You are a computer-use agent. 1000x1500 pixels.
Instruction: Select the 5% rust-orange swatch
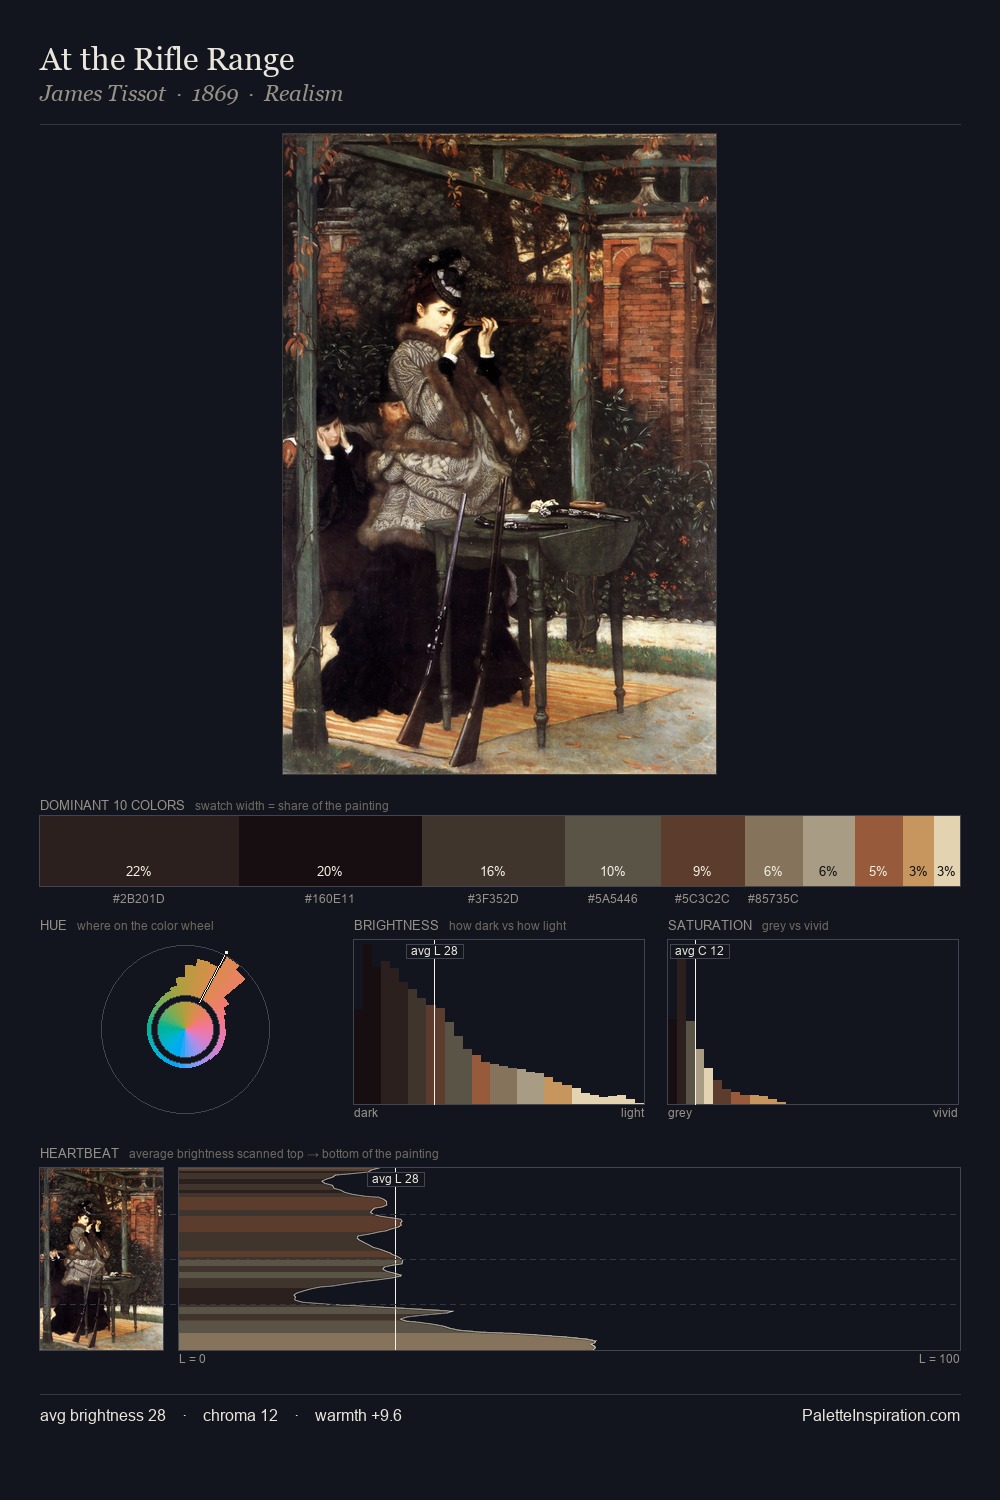point(879,851)
